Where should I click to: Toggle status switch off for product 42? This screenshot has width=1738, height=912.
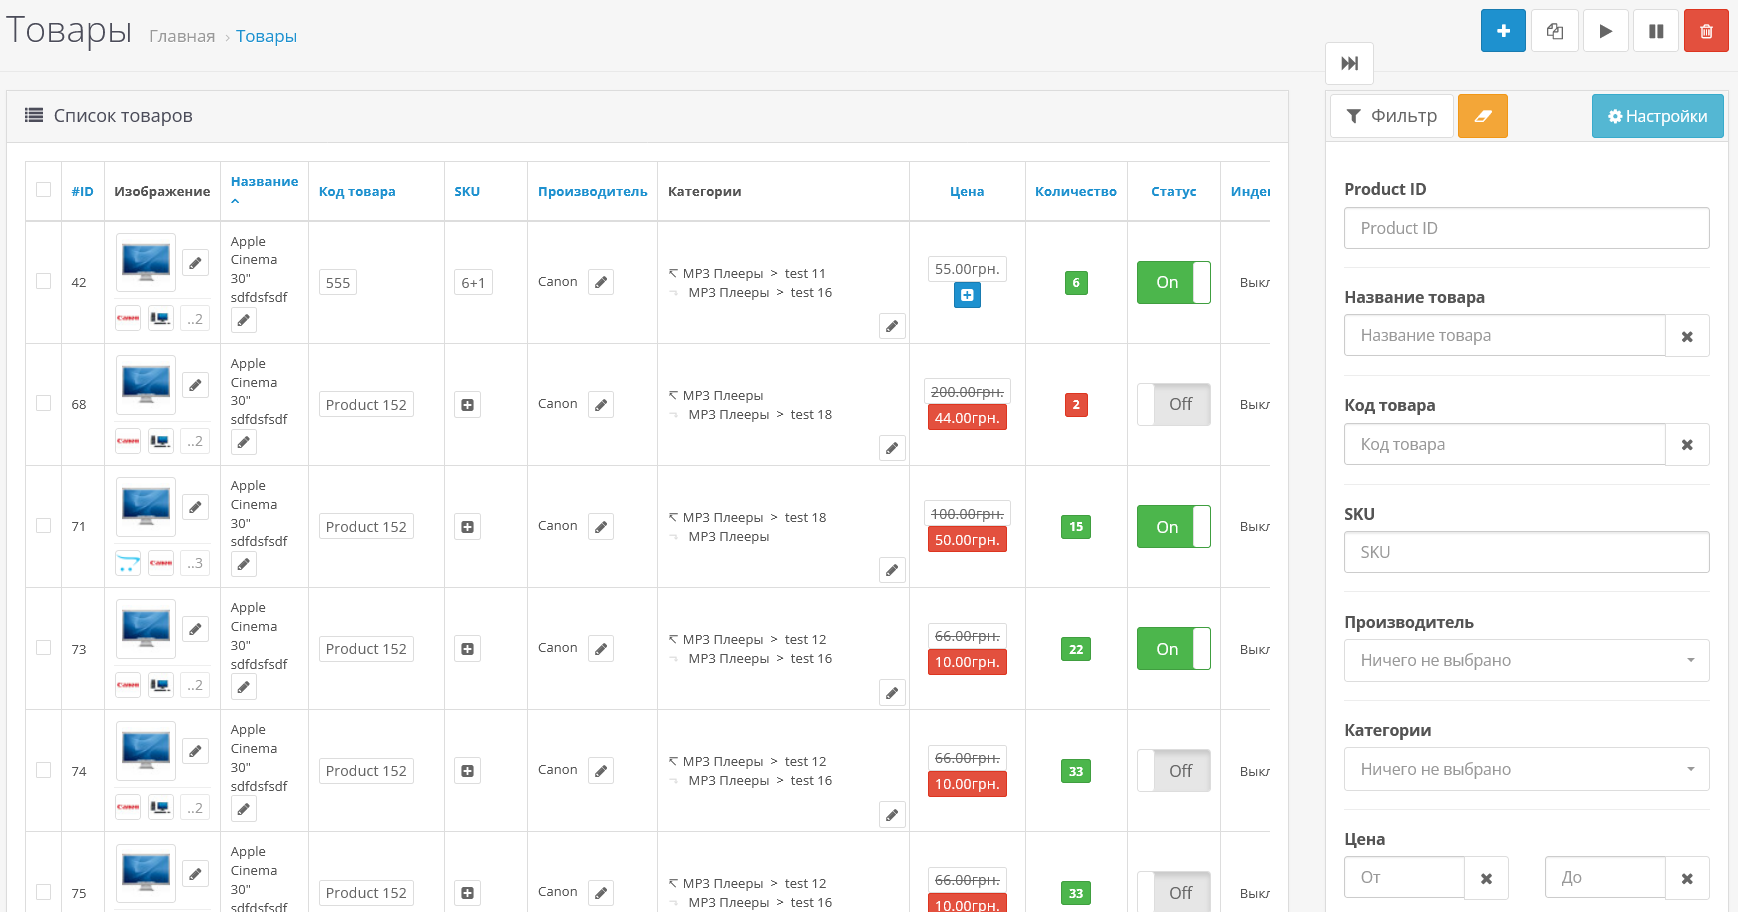pyautogui.click(x=1173, y=283)
